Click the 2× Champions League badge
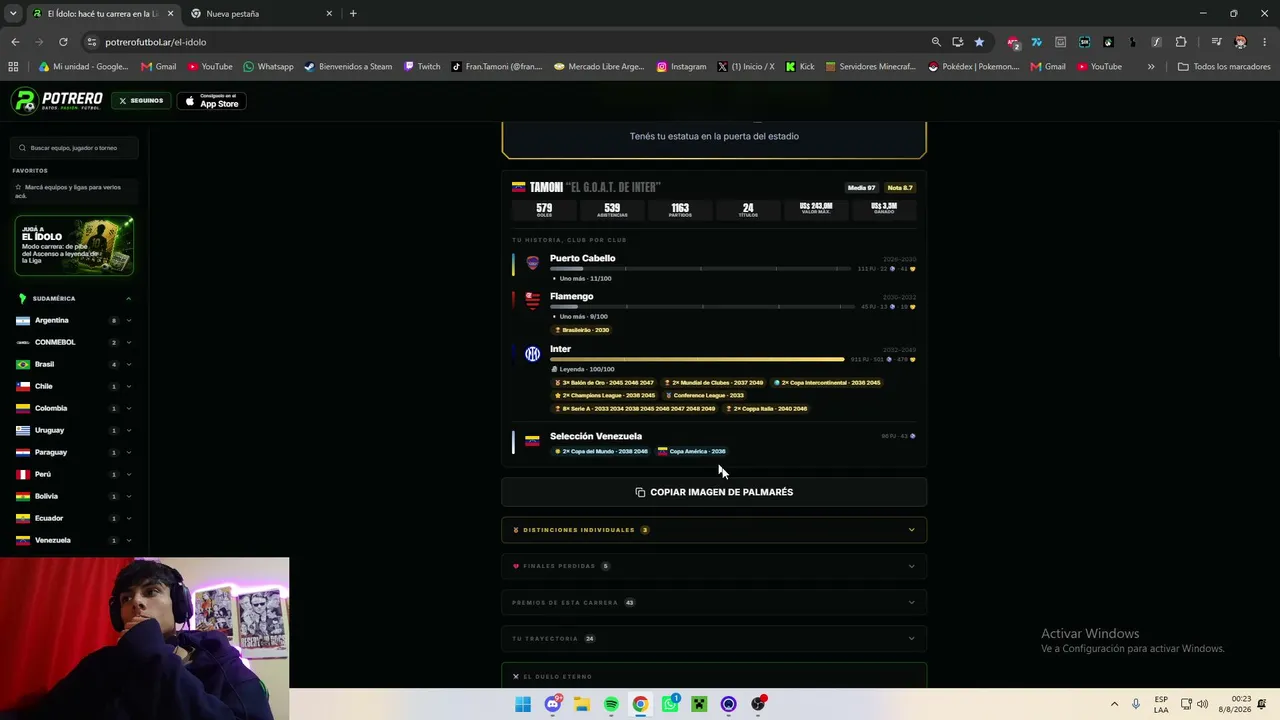This screenshot has width=1280, height=720. tap(605, 396)
